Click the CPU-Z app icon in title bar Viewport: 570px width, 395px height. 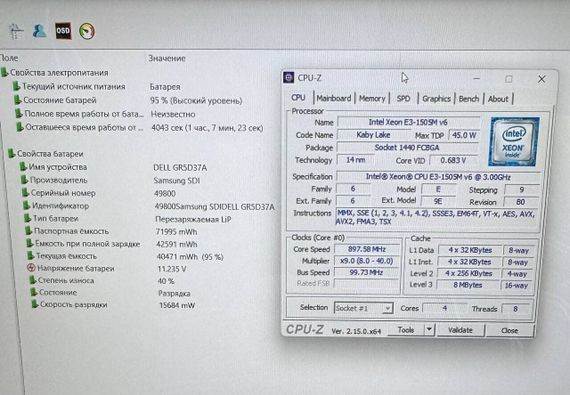[289, 77]
